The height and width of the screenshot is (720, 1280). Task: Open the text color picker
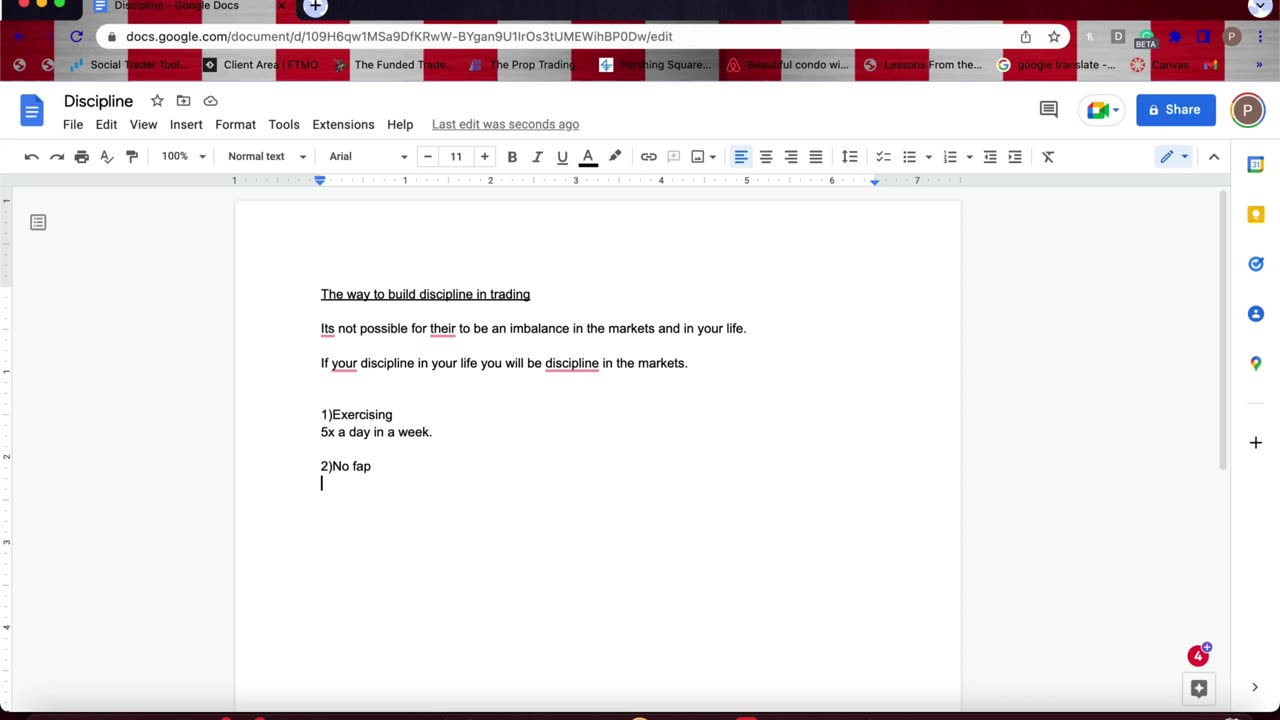588,157
